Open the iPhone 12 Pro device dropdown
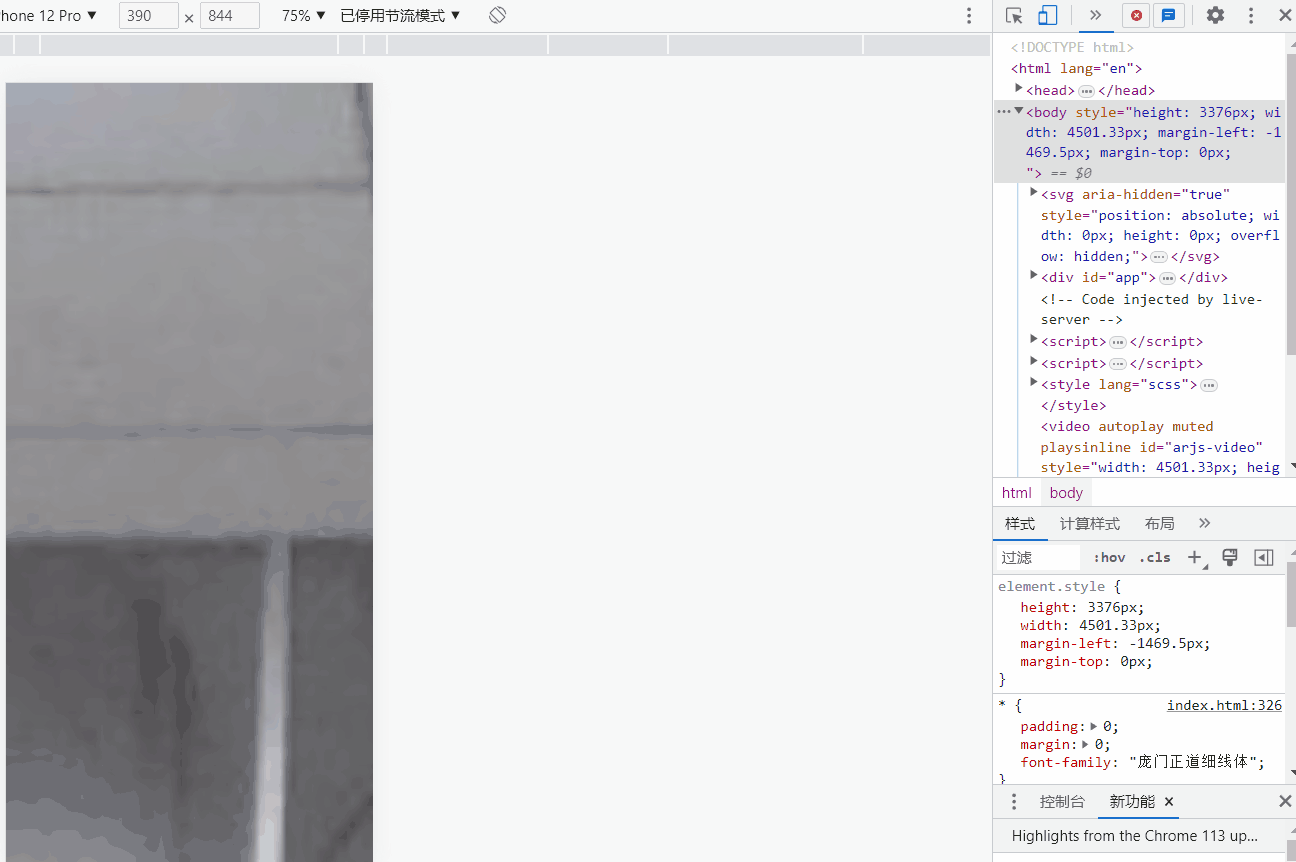This screenshot has height=862, width=1296. pyautogui.click(x=50, y=16)
